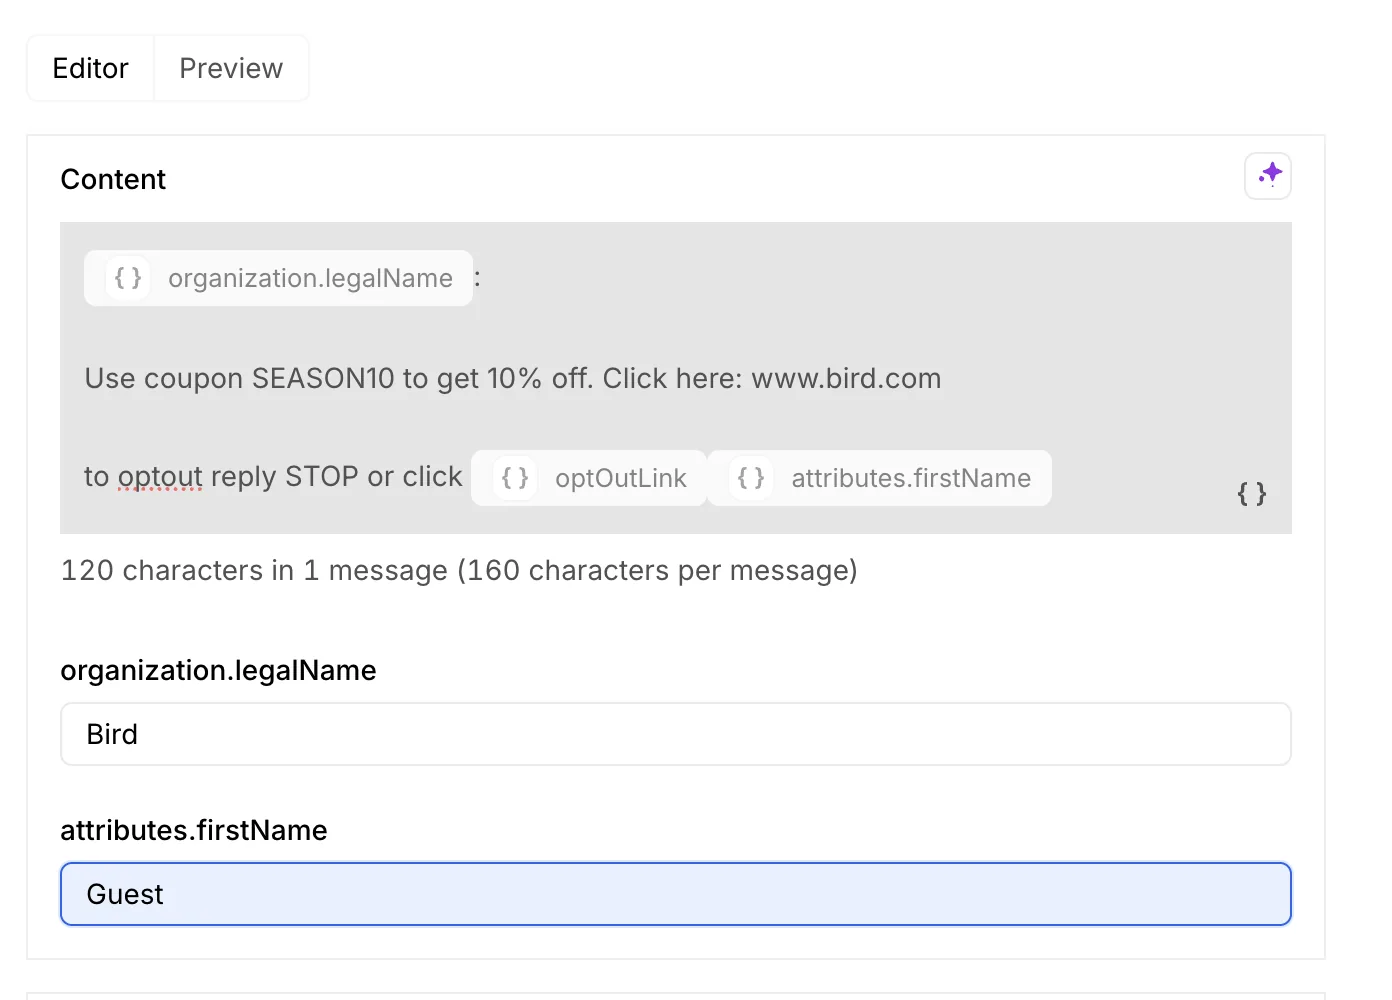The height and width of the screenshot is (1000, 1392).
Task: Click the braces icon in the optOutLink chip
Action: 515,478
